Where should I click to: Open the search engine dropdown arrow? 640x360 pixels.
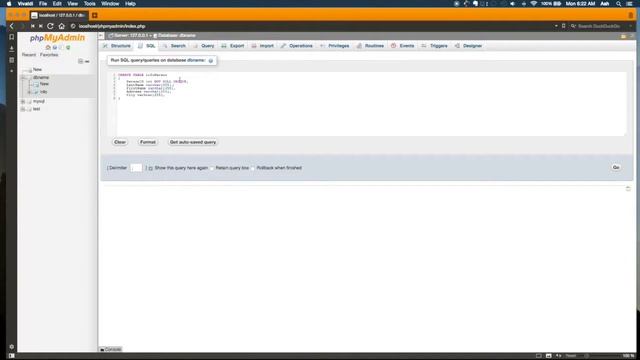tap(631, 26)
